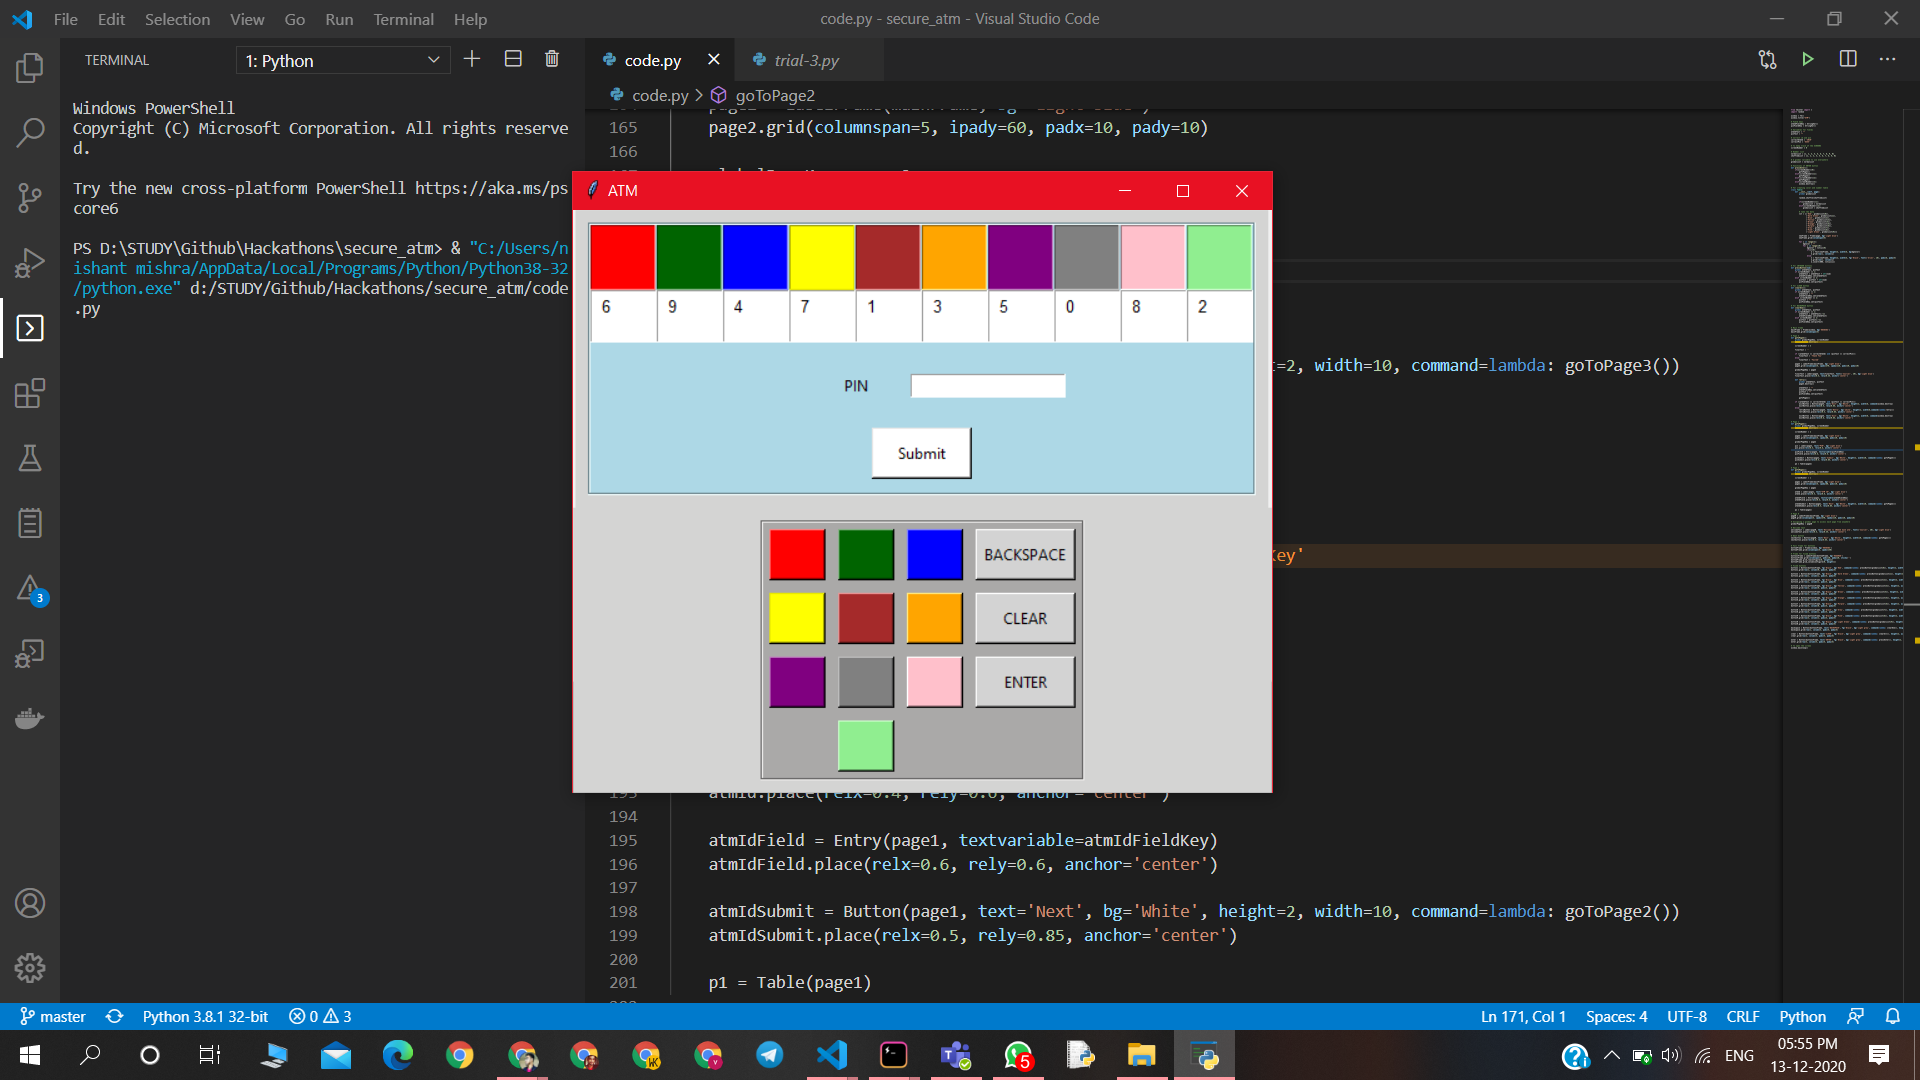This screenshot has width=1920, height=1080.
Task: Open the Search view in activity bar
Action: (x=30, y=132)
